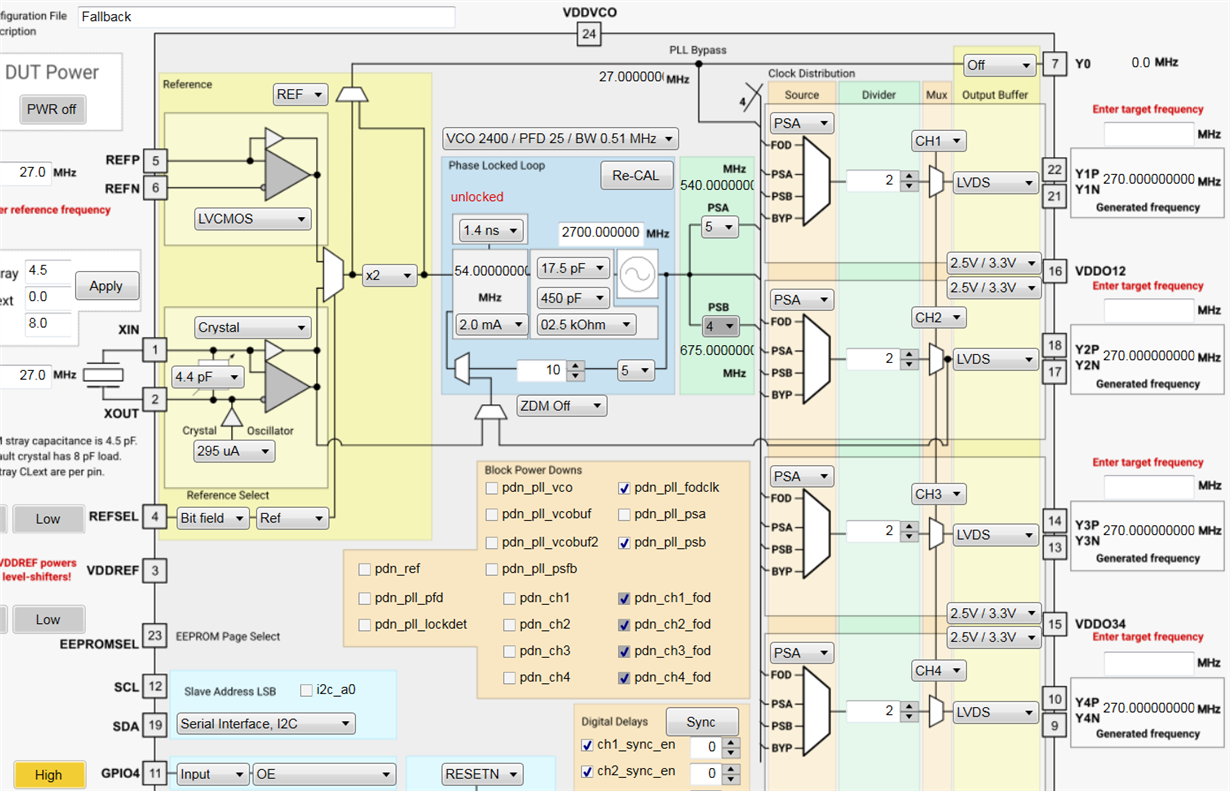Open the LVCMOS input buffer dropdown
Image resolution: width=1230 pixels, height=791 pixels.
click(x=252, y=219)
